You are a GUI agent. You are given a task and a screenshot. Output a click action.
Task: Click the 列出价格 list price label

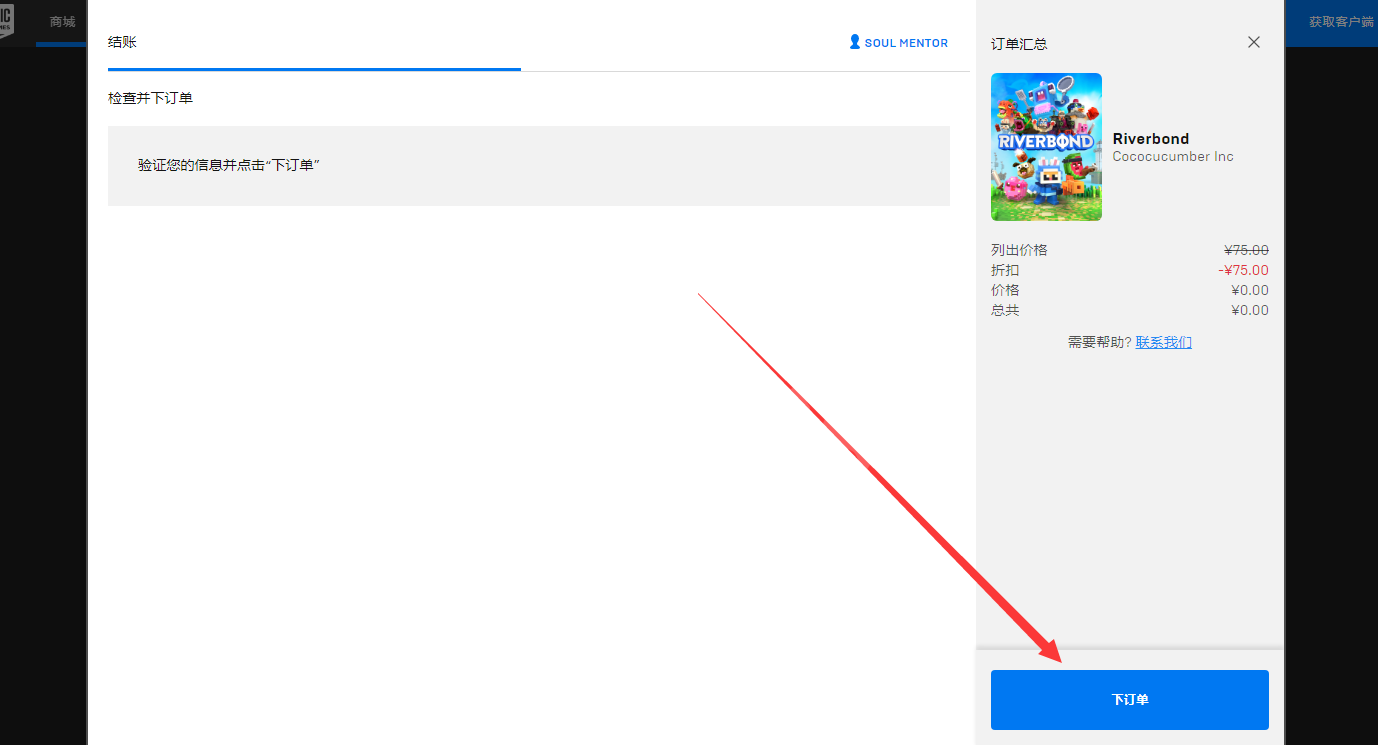pos(1019,250)
